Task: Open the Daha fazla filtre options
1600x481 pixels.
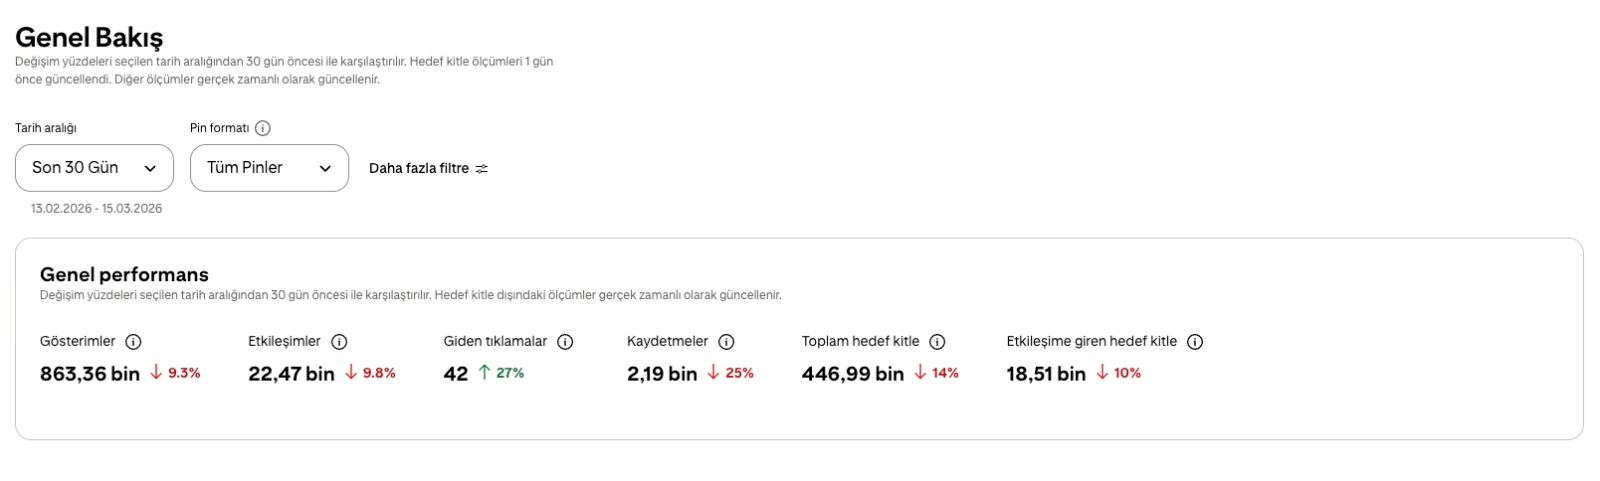Action: coord(428,168)
